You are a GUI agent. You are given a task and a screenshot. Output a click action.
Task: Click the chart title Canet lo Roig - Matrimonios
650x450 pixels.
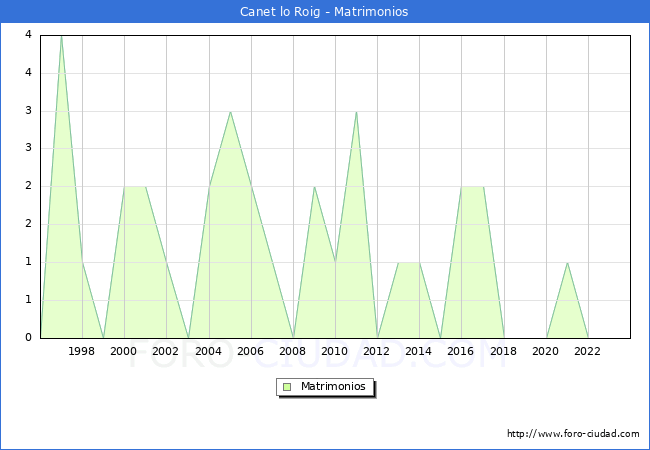click(324, 12)
